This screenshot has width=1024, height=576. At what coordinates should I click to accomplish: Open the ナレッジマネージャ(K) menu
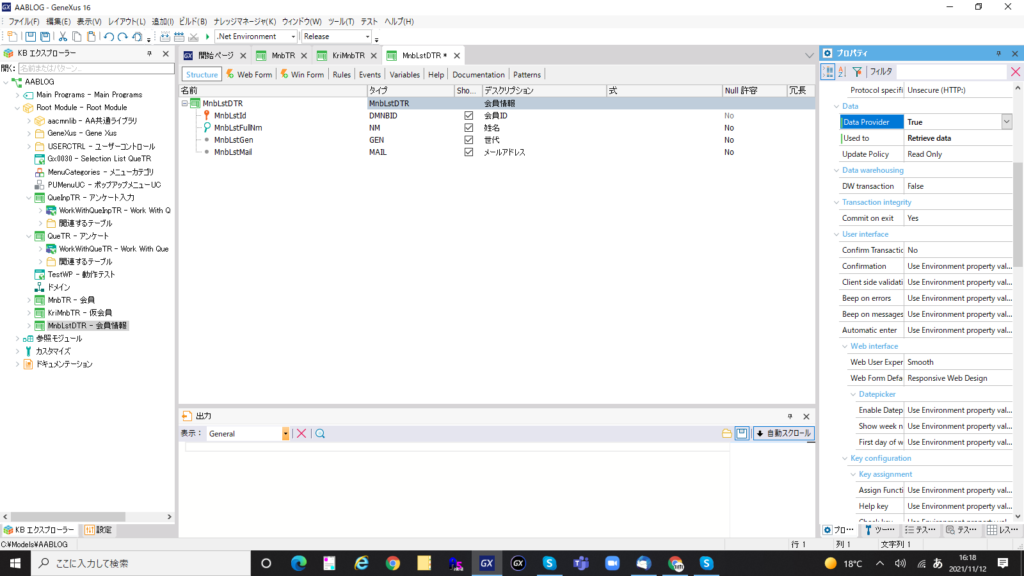tap(245, 22)
